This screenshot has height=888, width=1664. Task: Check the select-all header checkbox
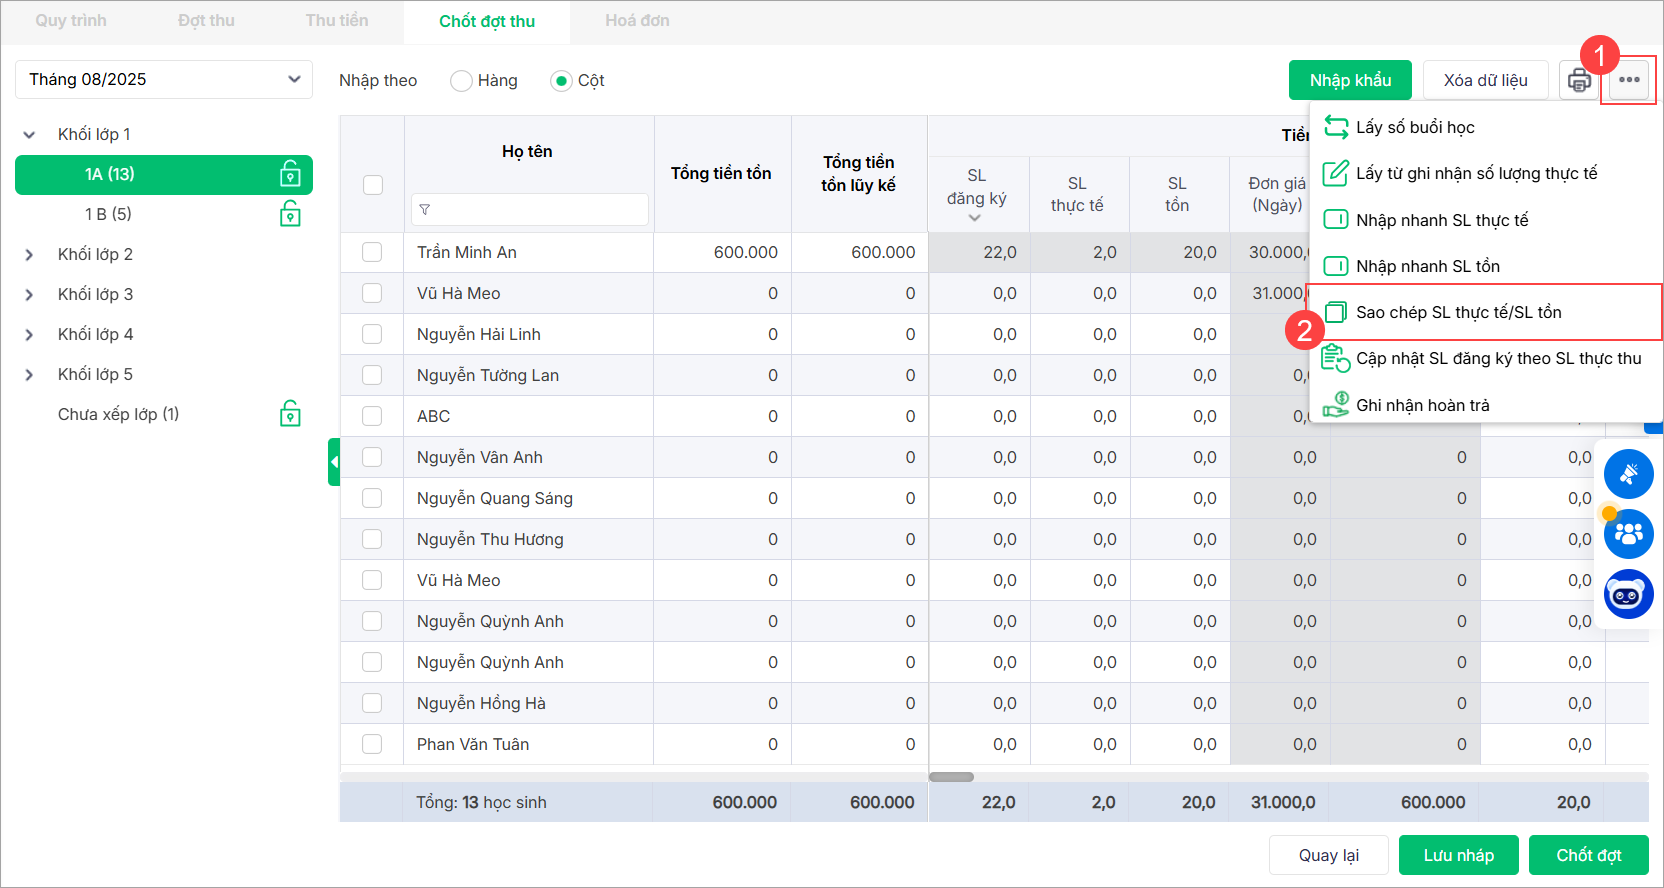pos(373,185)
